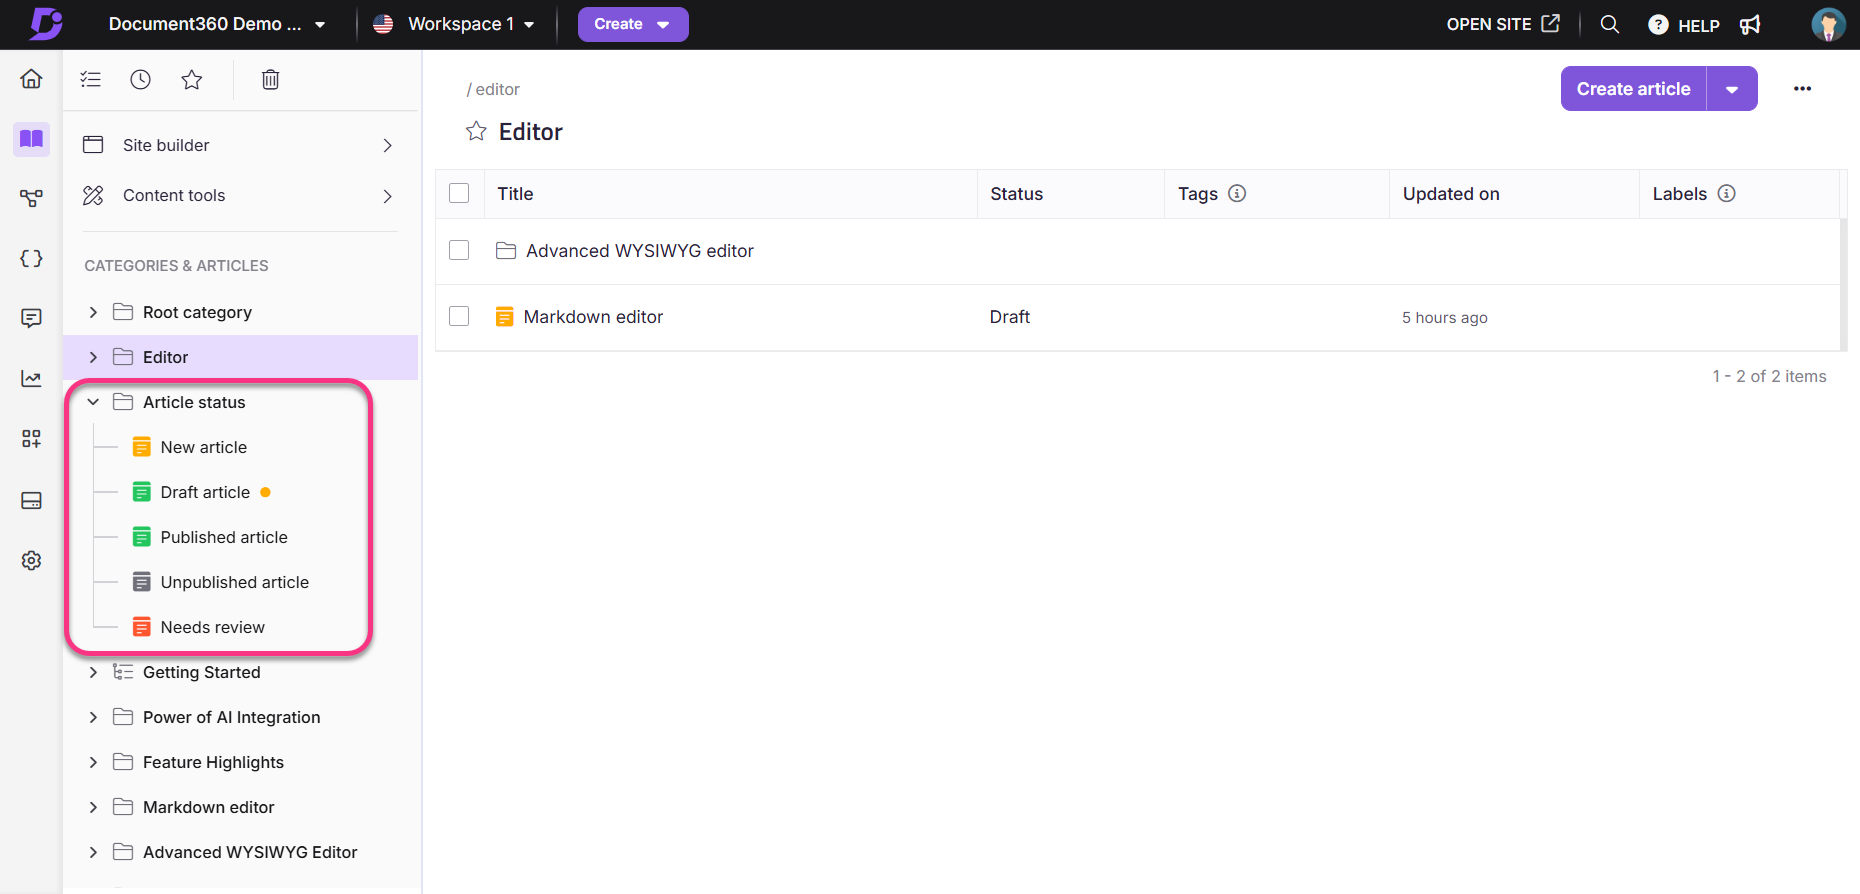
Task: Open the Settings gear icon
Action: click(31, 560)
